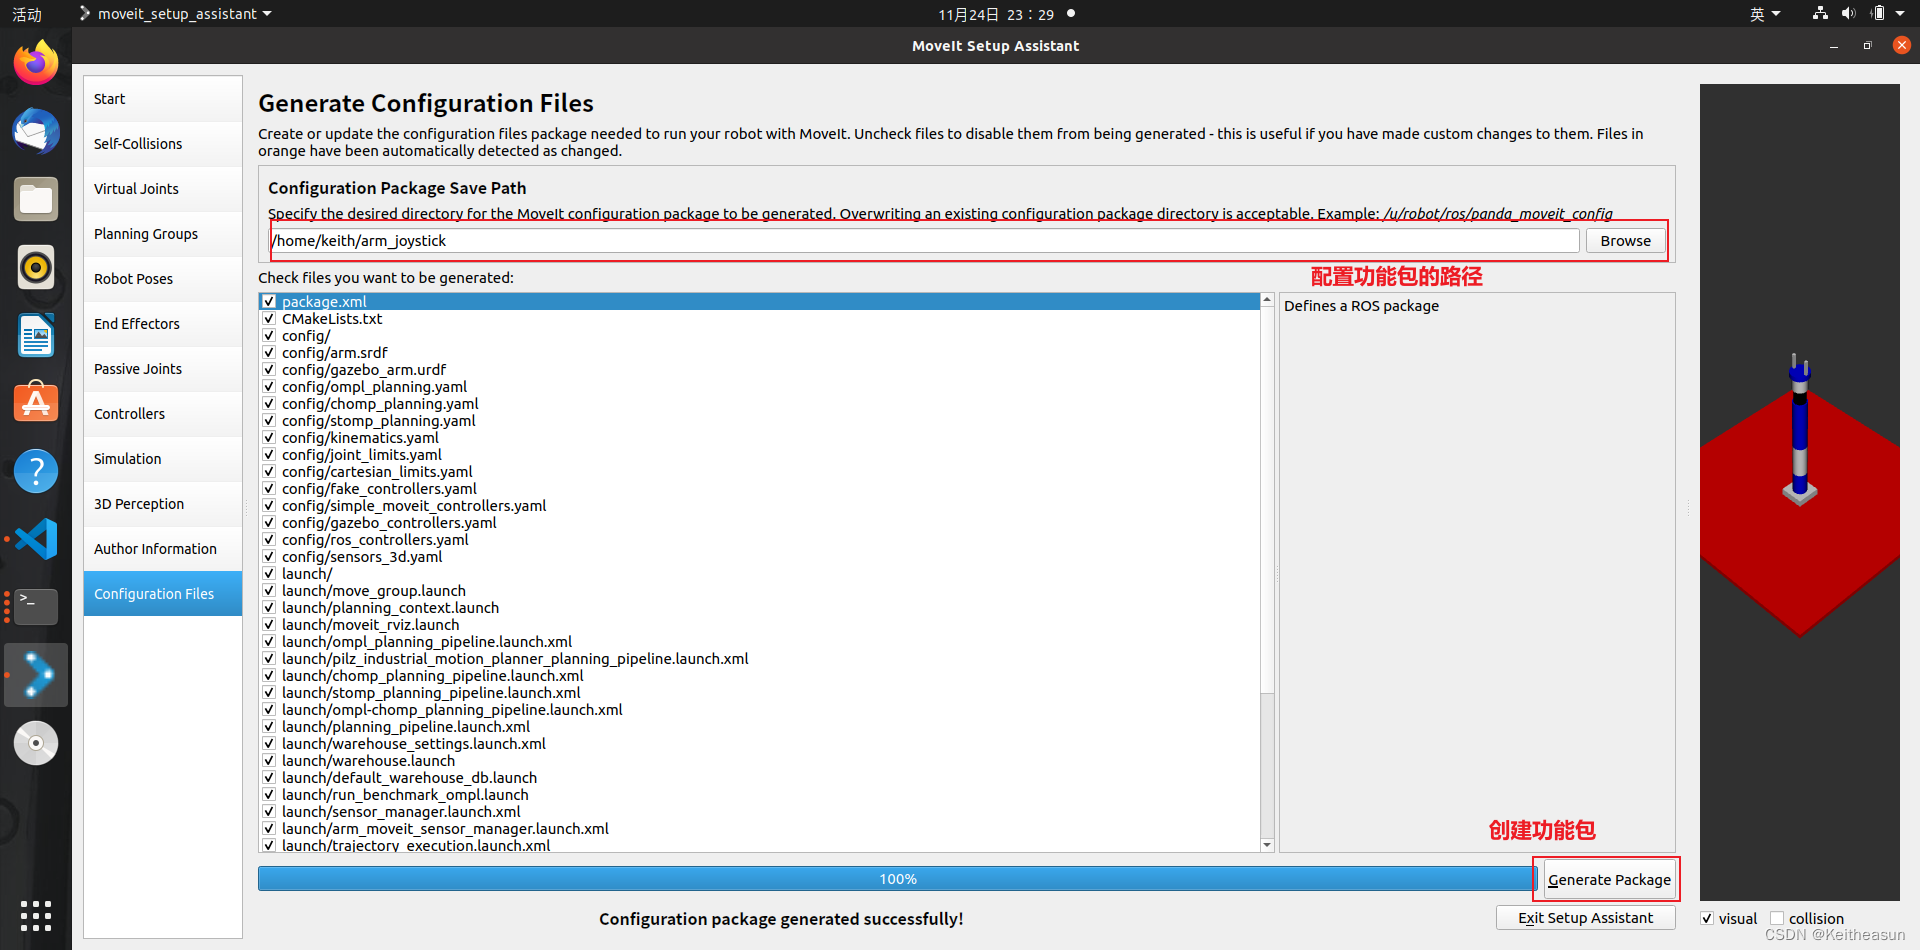
Task: Open the battery status tray icon
Action: coord(1877,14)
